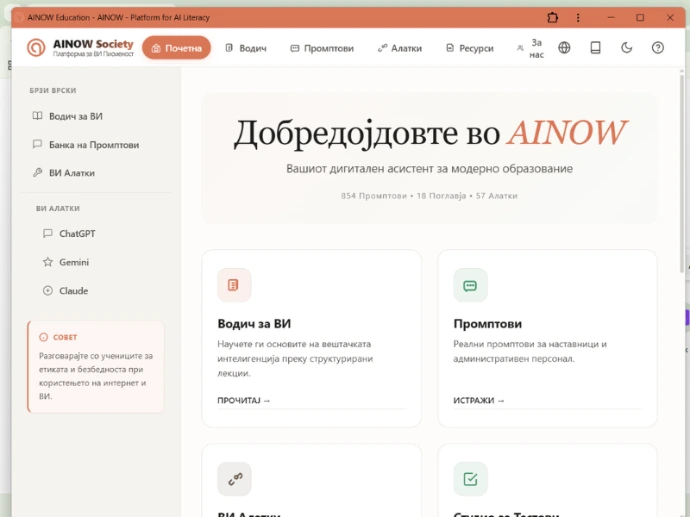
Task: Click the browser extensions puzzle icon
Action: pyautogui.click(x=552, y=17)
